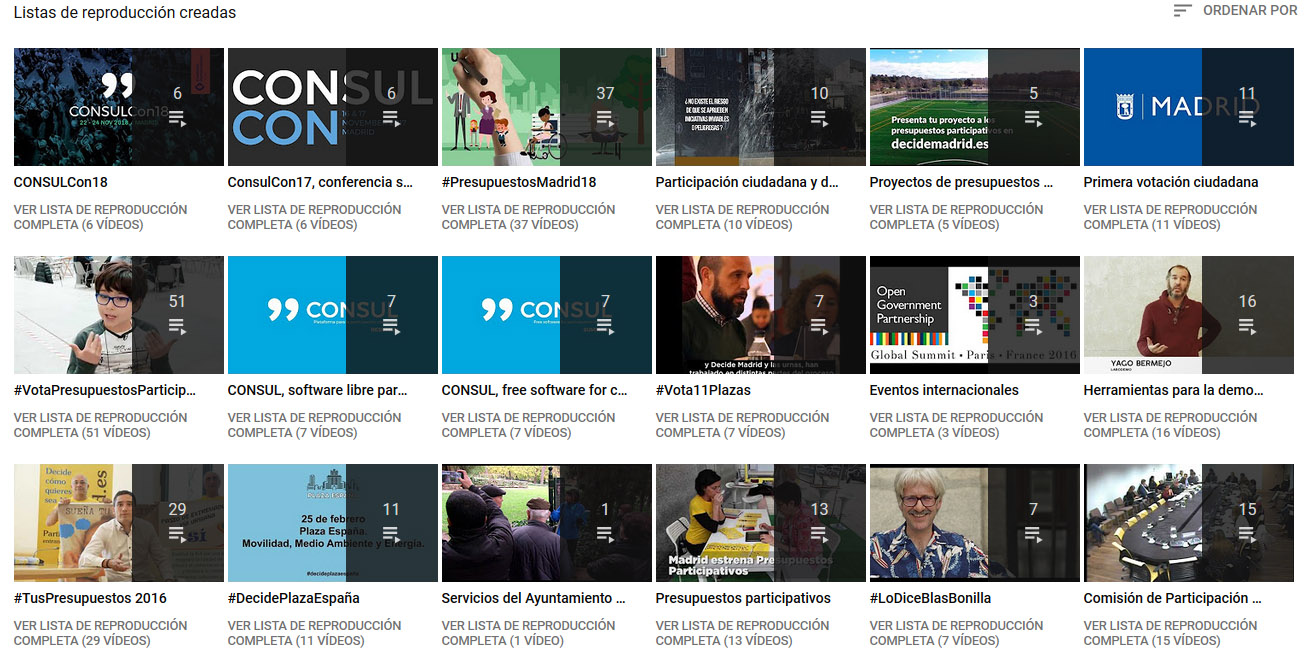View full #LoDiceBlasBonilla playlist (7 vídeos)
The image size is (1314, 661).
point(956,633)
